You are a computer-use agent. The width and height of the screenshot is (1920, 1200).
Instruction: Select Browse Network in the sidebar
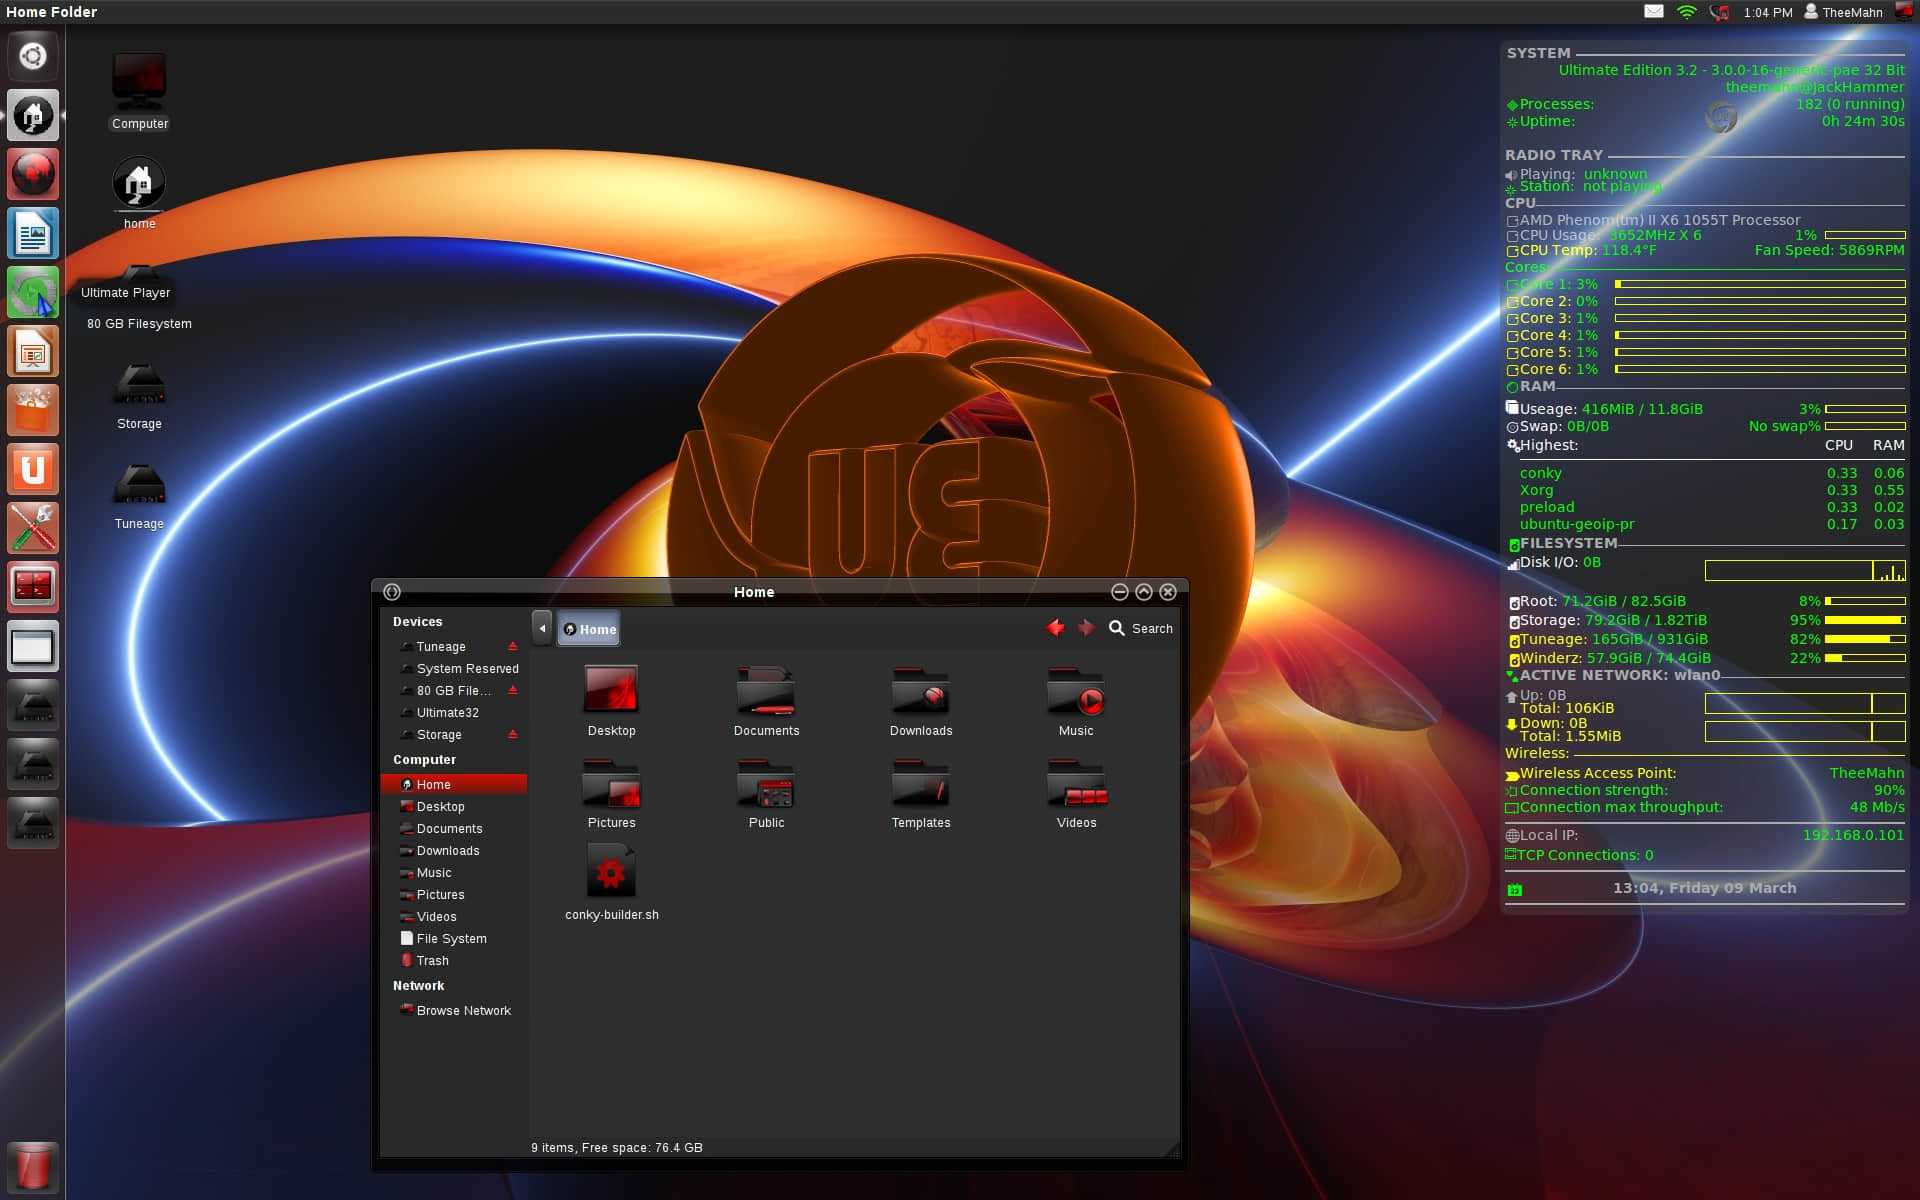(x=462, y=1010)
